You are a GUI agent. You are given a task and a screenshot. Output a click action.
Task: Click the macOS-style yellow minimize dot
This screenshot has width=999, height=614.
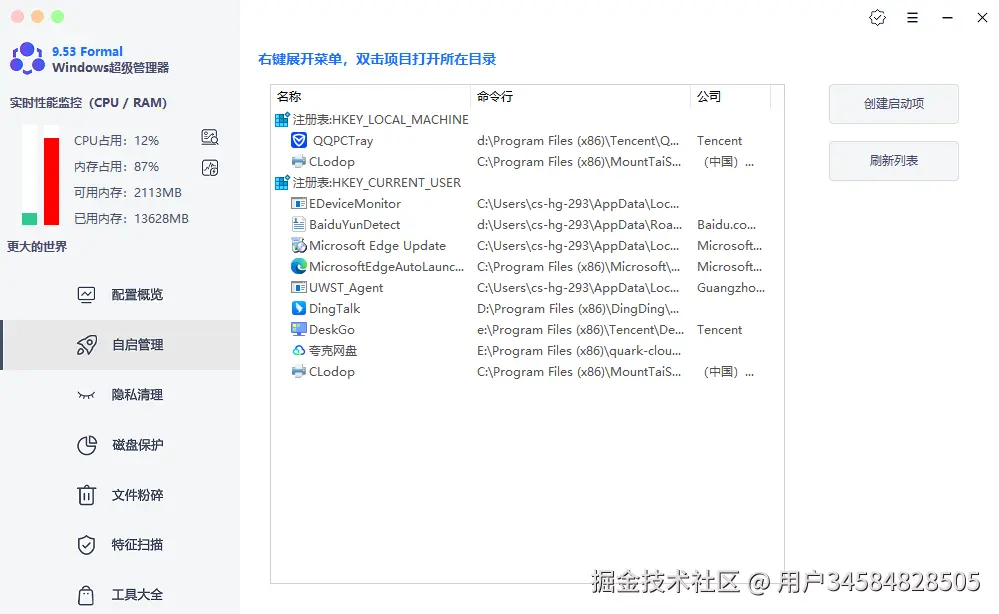(x=38, y=17)
